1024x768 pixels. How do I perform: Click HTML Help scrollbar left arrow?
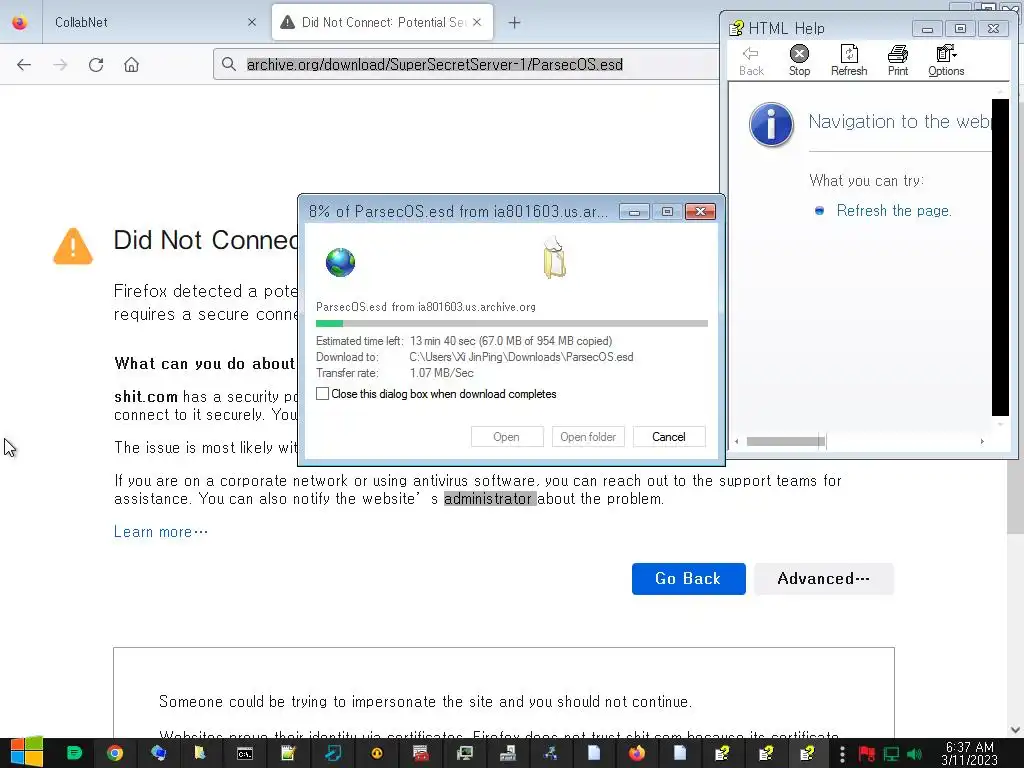pyautogui.click(x=737, y=441)
